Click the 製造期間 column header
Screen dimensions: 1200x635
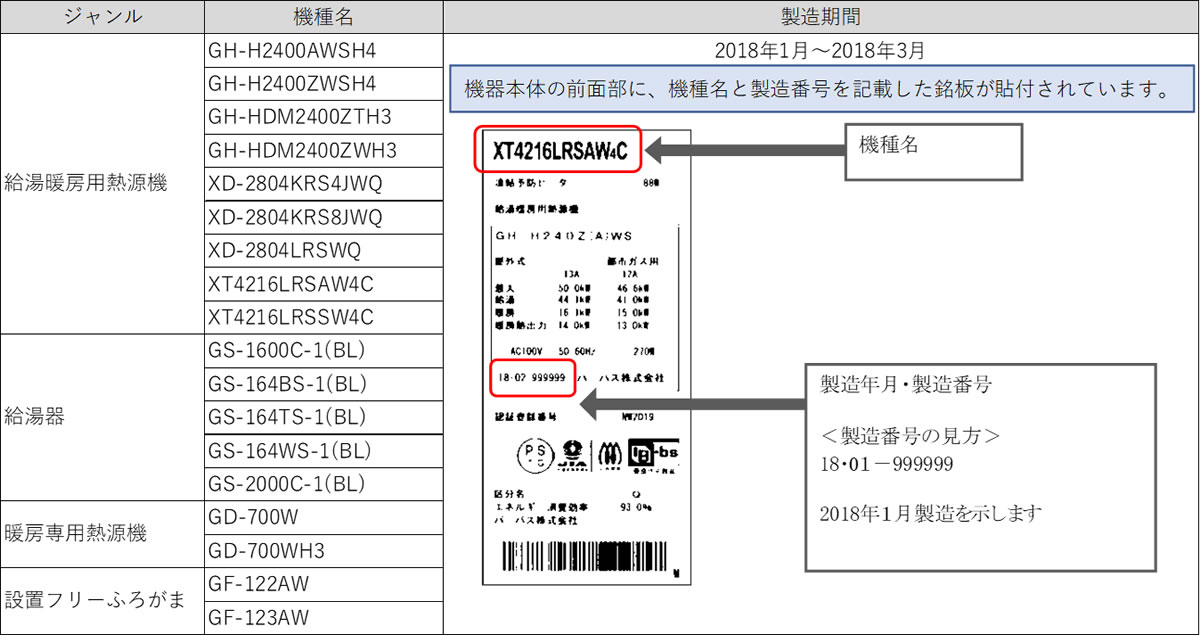point(820,17)
